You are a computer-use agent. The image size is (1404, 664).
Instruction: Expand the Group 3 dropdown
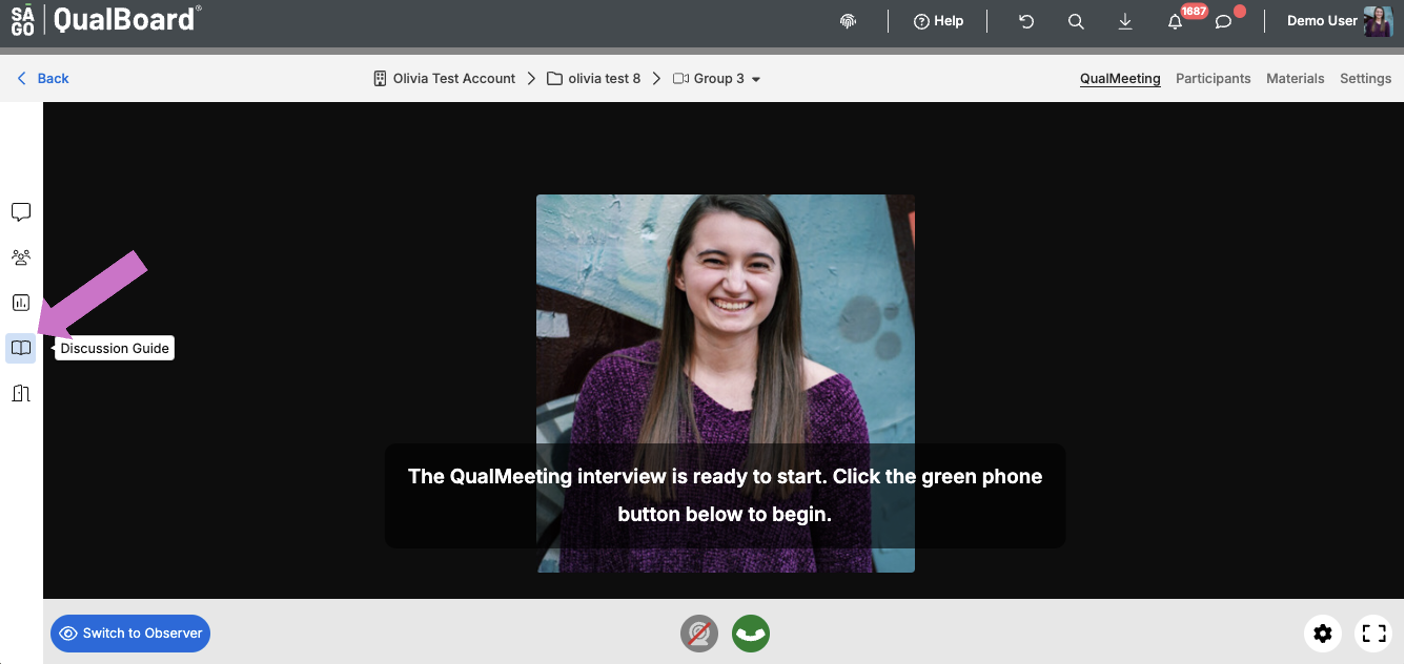[x=717, y=78]
